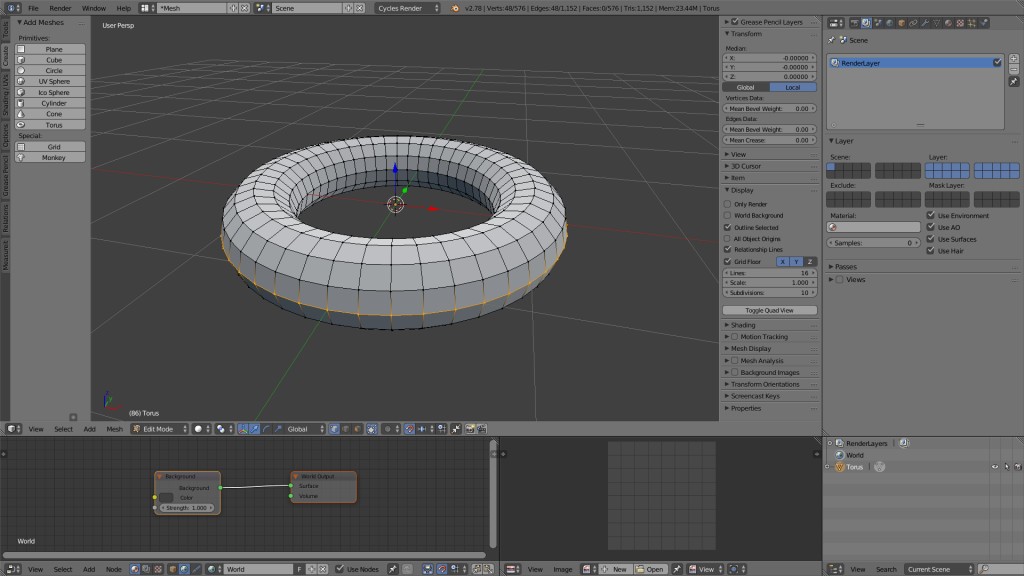Click the pin icon beside Scene
The width and height of the screenshot is (1024, 576).
point(831,40)
